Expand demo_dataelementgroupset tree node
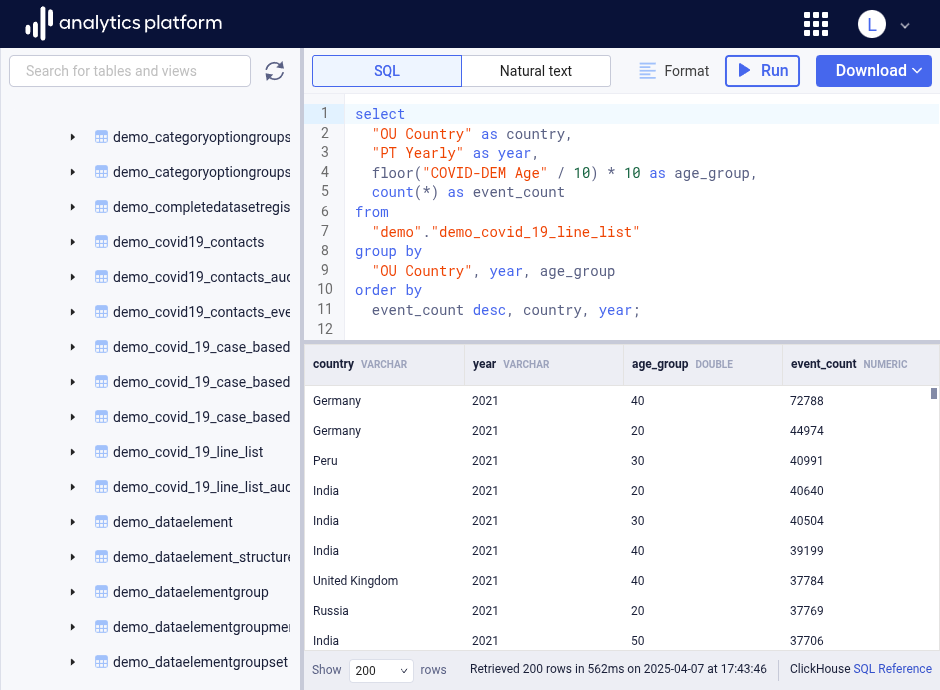The width and height of the screenshot is (940, 690). 73,662
